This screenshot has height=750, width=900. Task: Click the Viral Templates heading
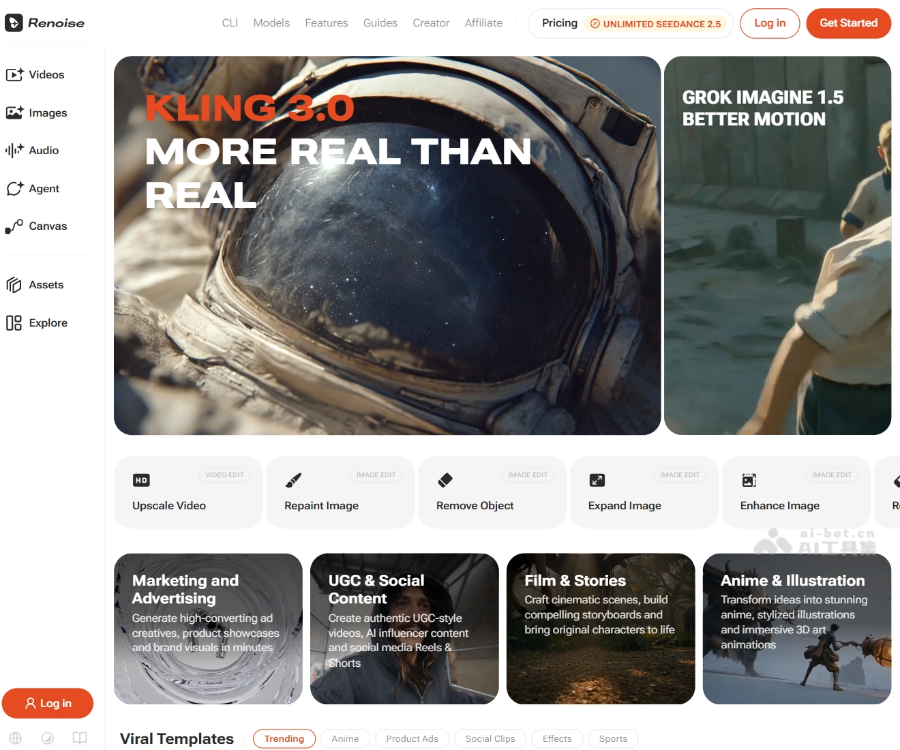click(177, 739)
